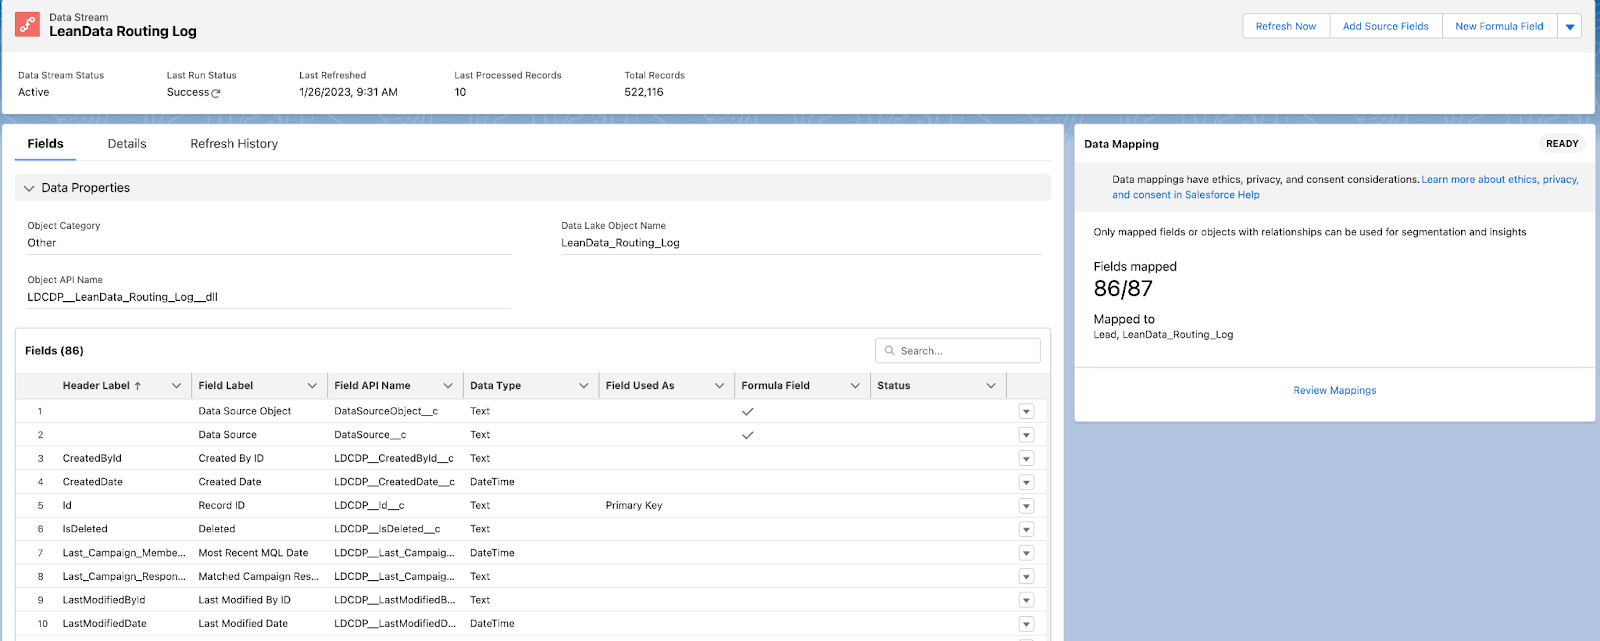This screenshot has height=641, width=1600.
Task: Click formula checkmark in DataSource__c row
Action: [x=748, y=435]
